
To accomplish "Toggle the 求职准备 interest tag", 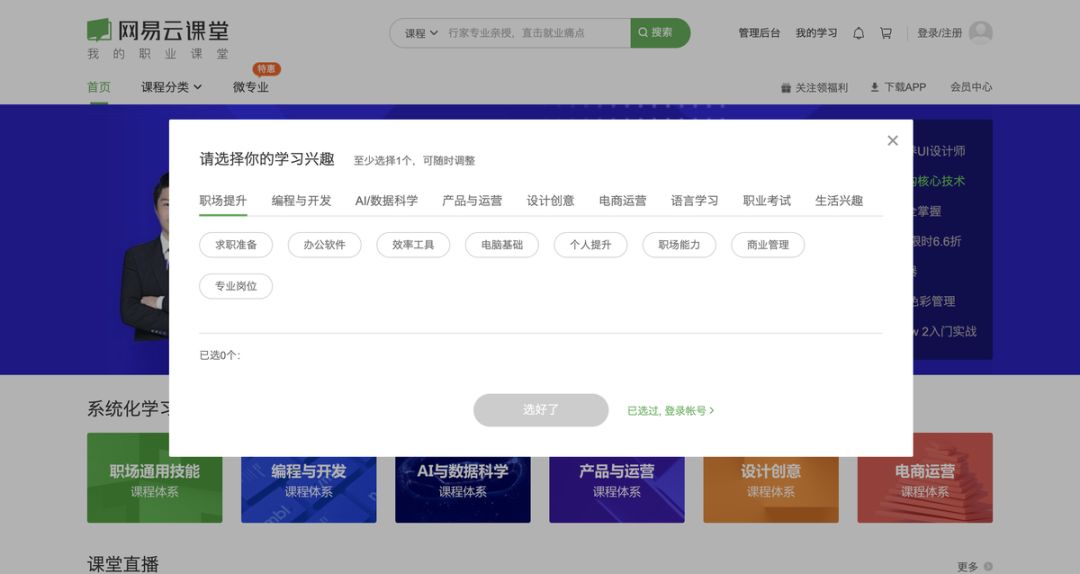I will pos(236,245).
